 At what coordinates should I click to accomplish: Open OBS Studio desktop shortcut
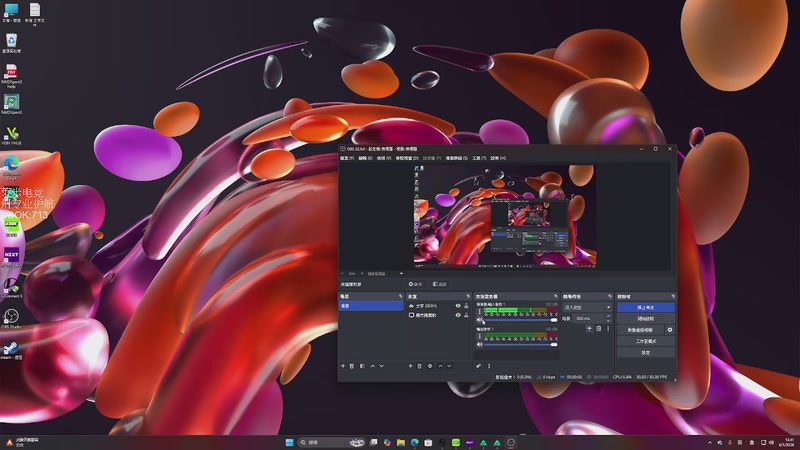click(x=11, y=318)
